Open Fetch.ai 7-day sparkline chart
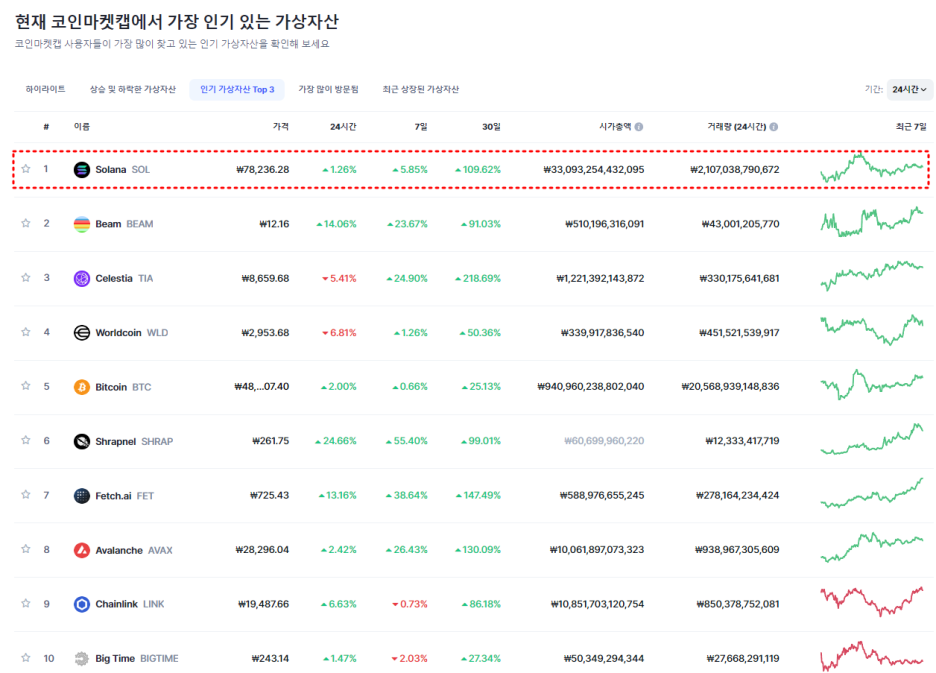Image resolution: width=936 pixels, height=673 pixels. (x=872, y=494)
